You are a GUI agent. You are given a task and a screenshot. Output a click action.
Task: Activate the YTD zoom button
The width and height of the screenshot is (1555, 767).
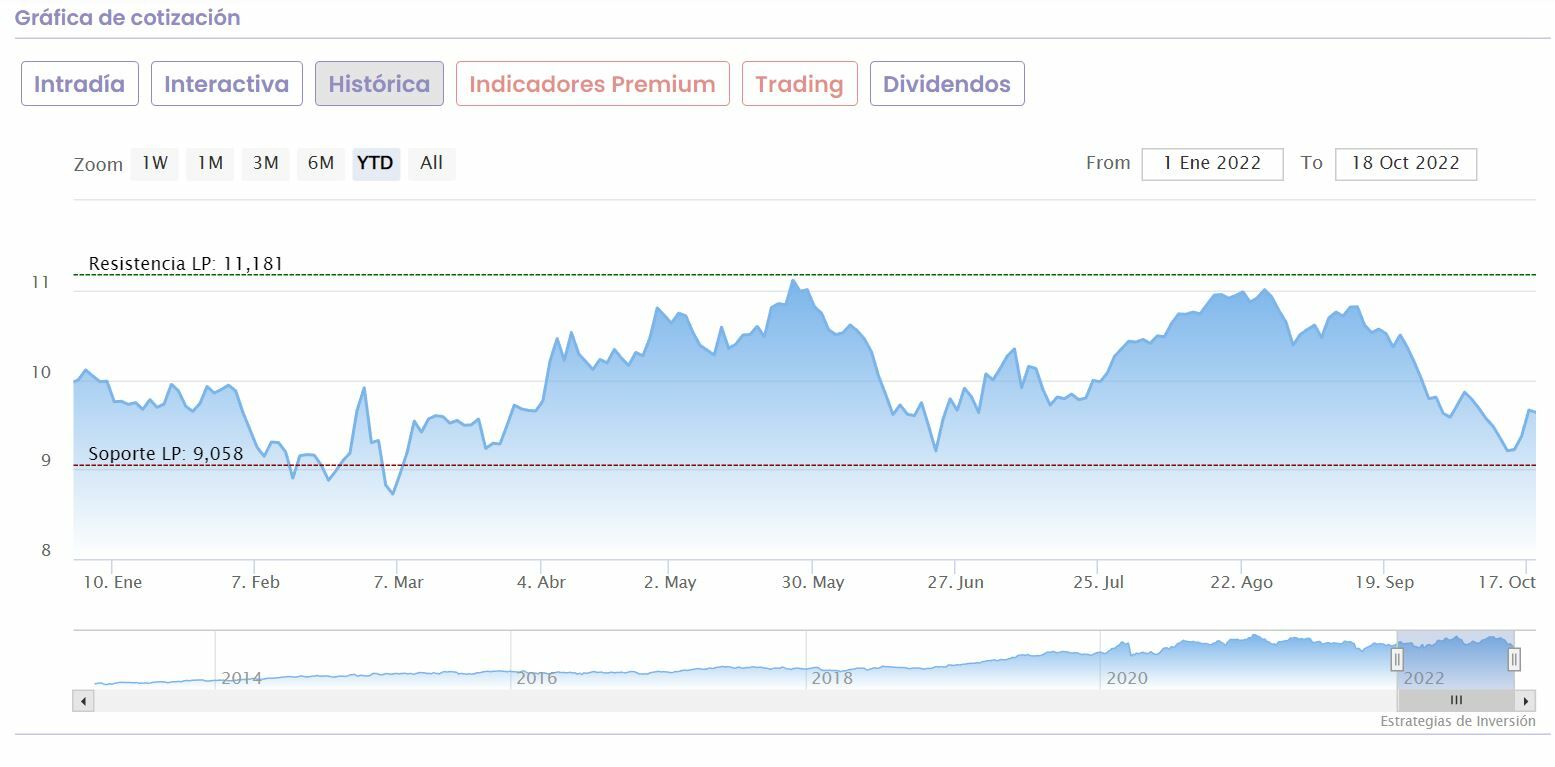point(376,163)
